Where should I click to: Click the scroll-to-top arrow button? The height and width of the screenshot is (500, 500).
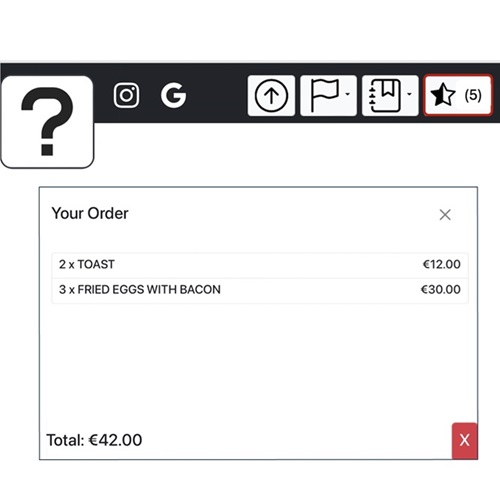pyautogui.click(x=271, y=96)
